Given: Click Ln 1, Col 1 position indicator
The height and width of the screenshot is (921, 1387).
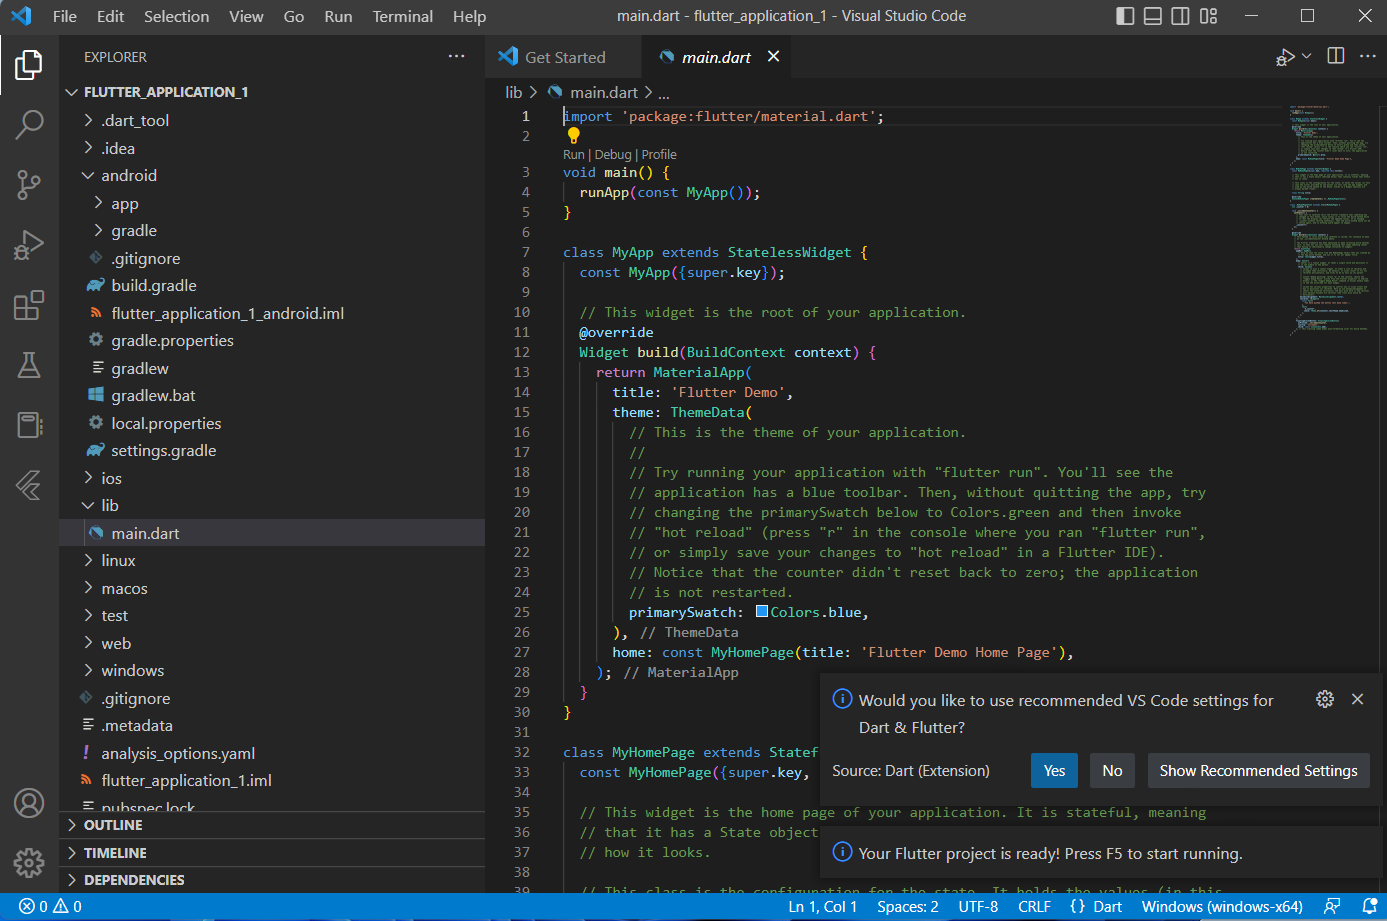Looking at the screenshot, I should click(x=823, y=906).
